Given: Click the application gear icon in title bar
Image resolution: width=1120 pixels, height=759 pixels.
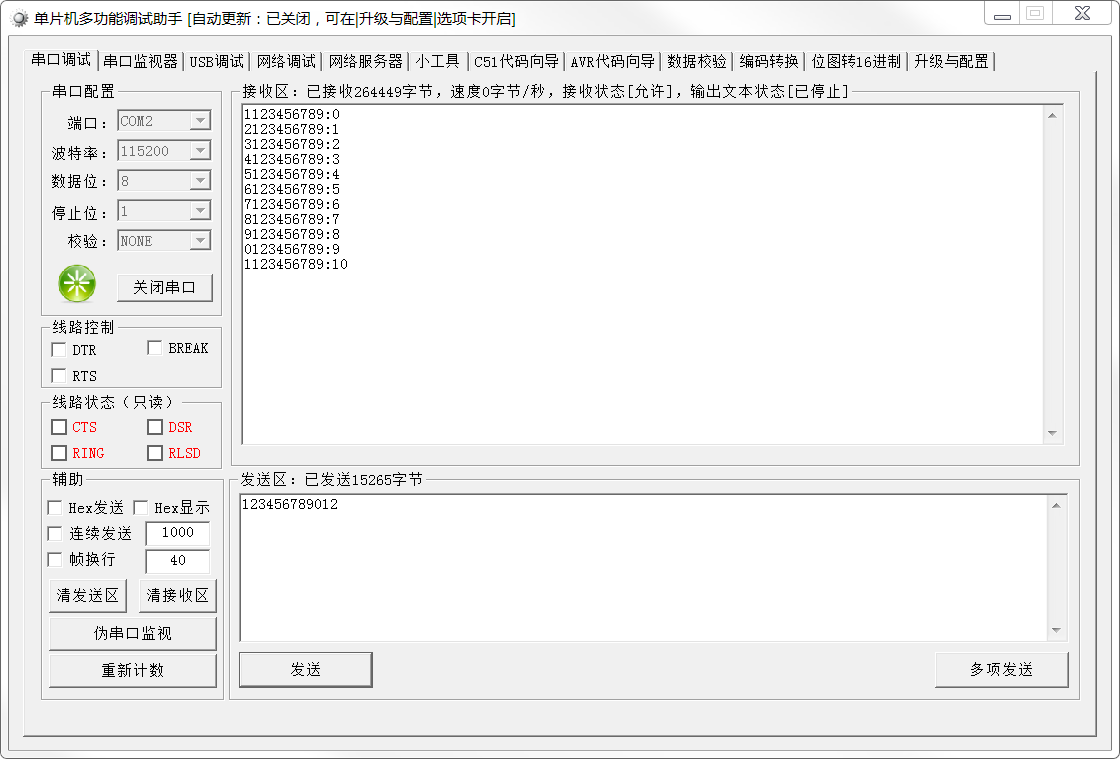Looking at the screenshot, I should click(19, 19).
